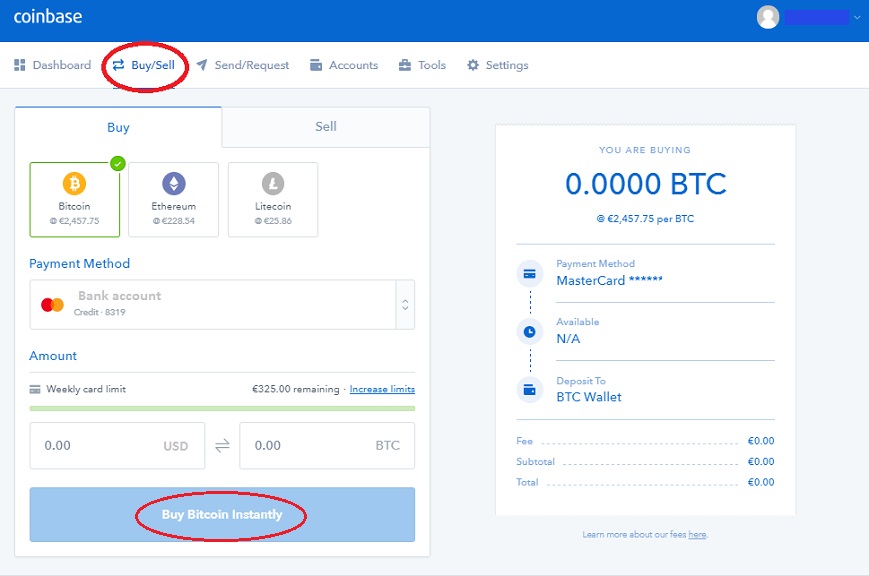The height and width of the screenshot is (576, 869).
Task: Click the Amount heading
Action: coord(53,356)
